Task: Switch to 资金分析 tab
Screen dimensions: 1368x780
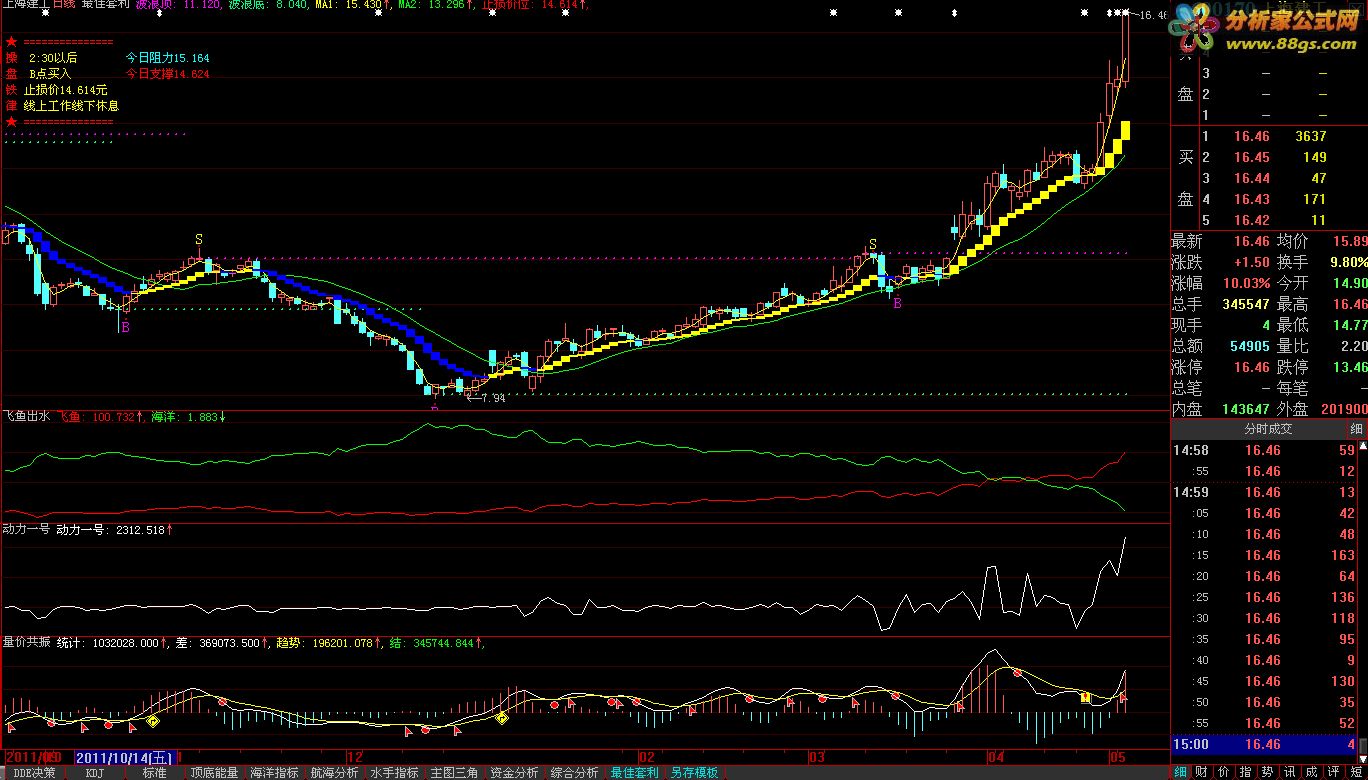Action: (514, 773)
